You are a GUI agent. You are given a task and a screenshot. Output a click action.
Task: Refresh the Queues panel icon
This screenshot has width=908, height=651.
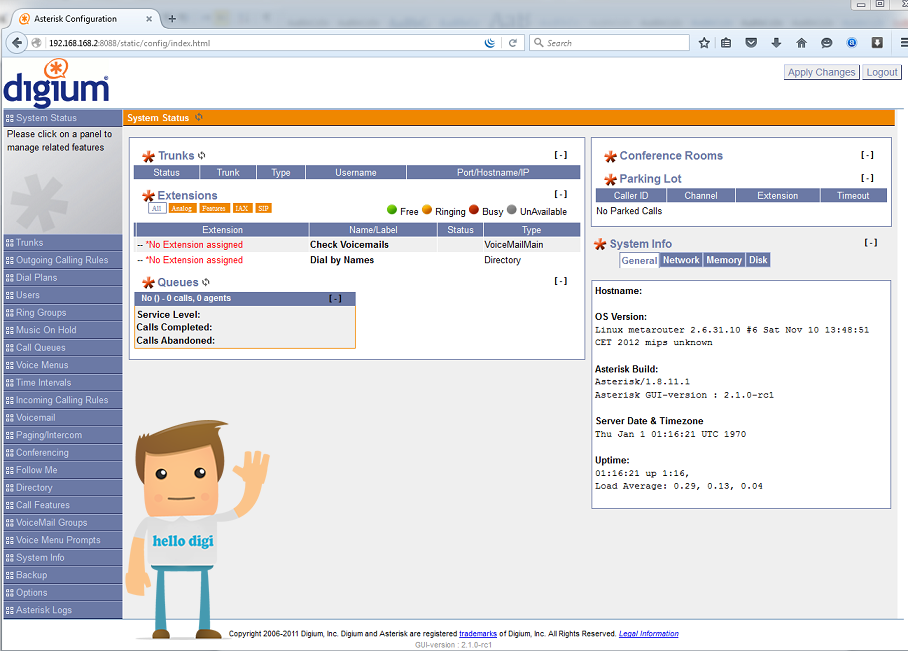point(206,282)
